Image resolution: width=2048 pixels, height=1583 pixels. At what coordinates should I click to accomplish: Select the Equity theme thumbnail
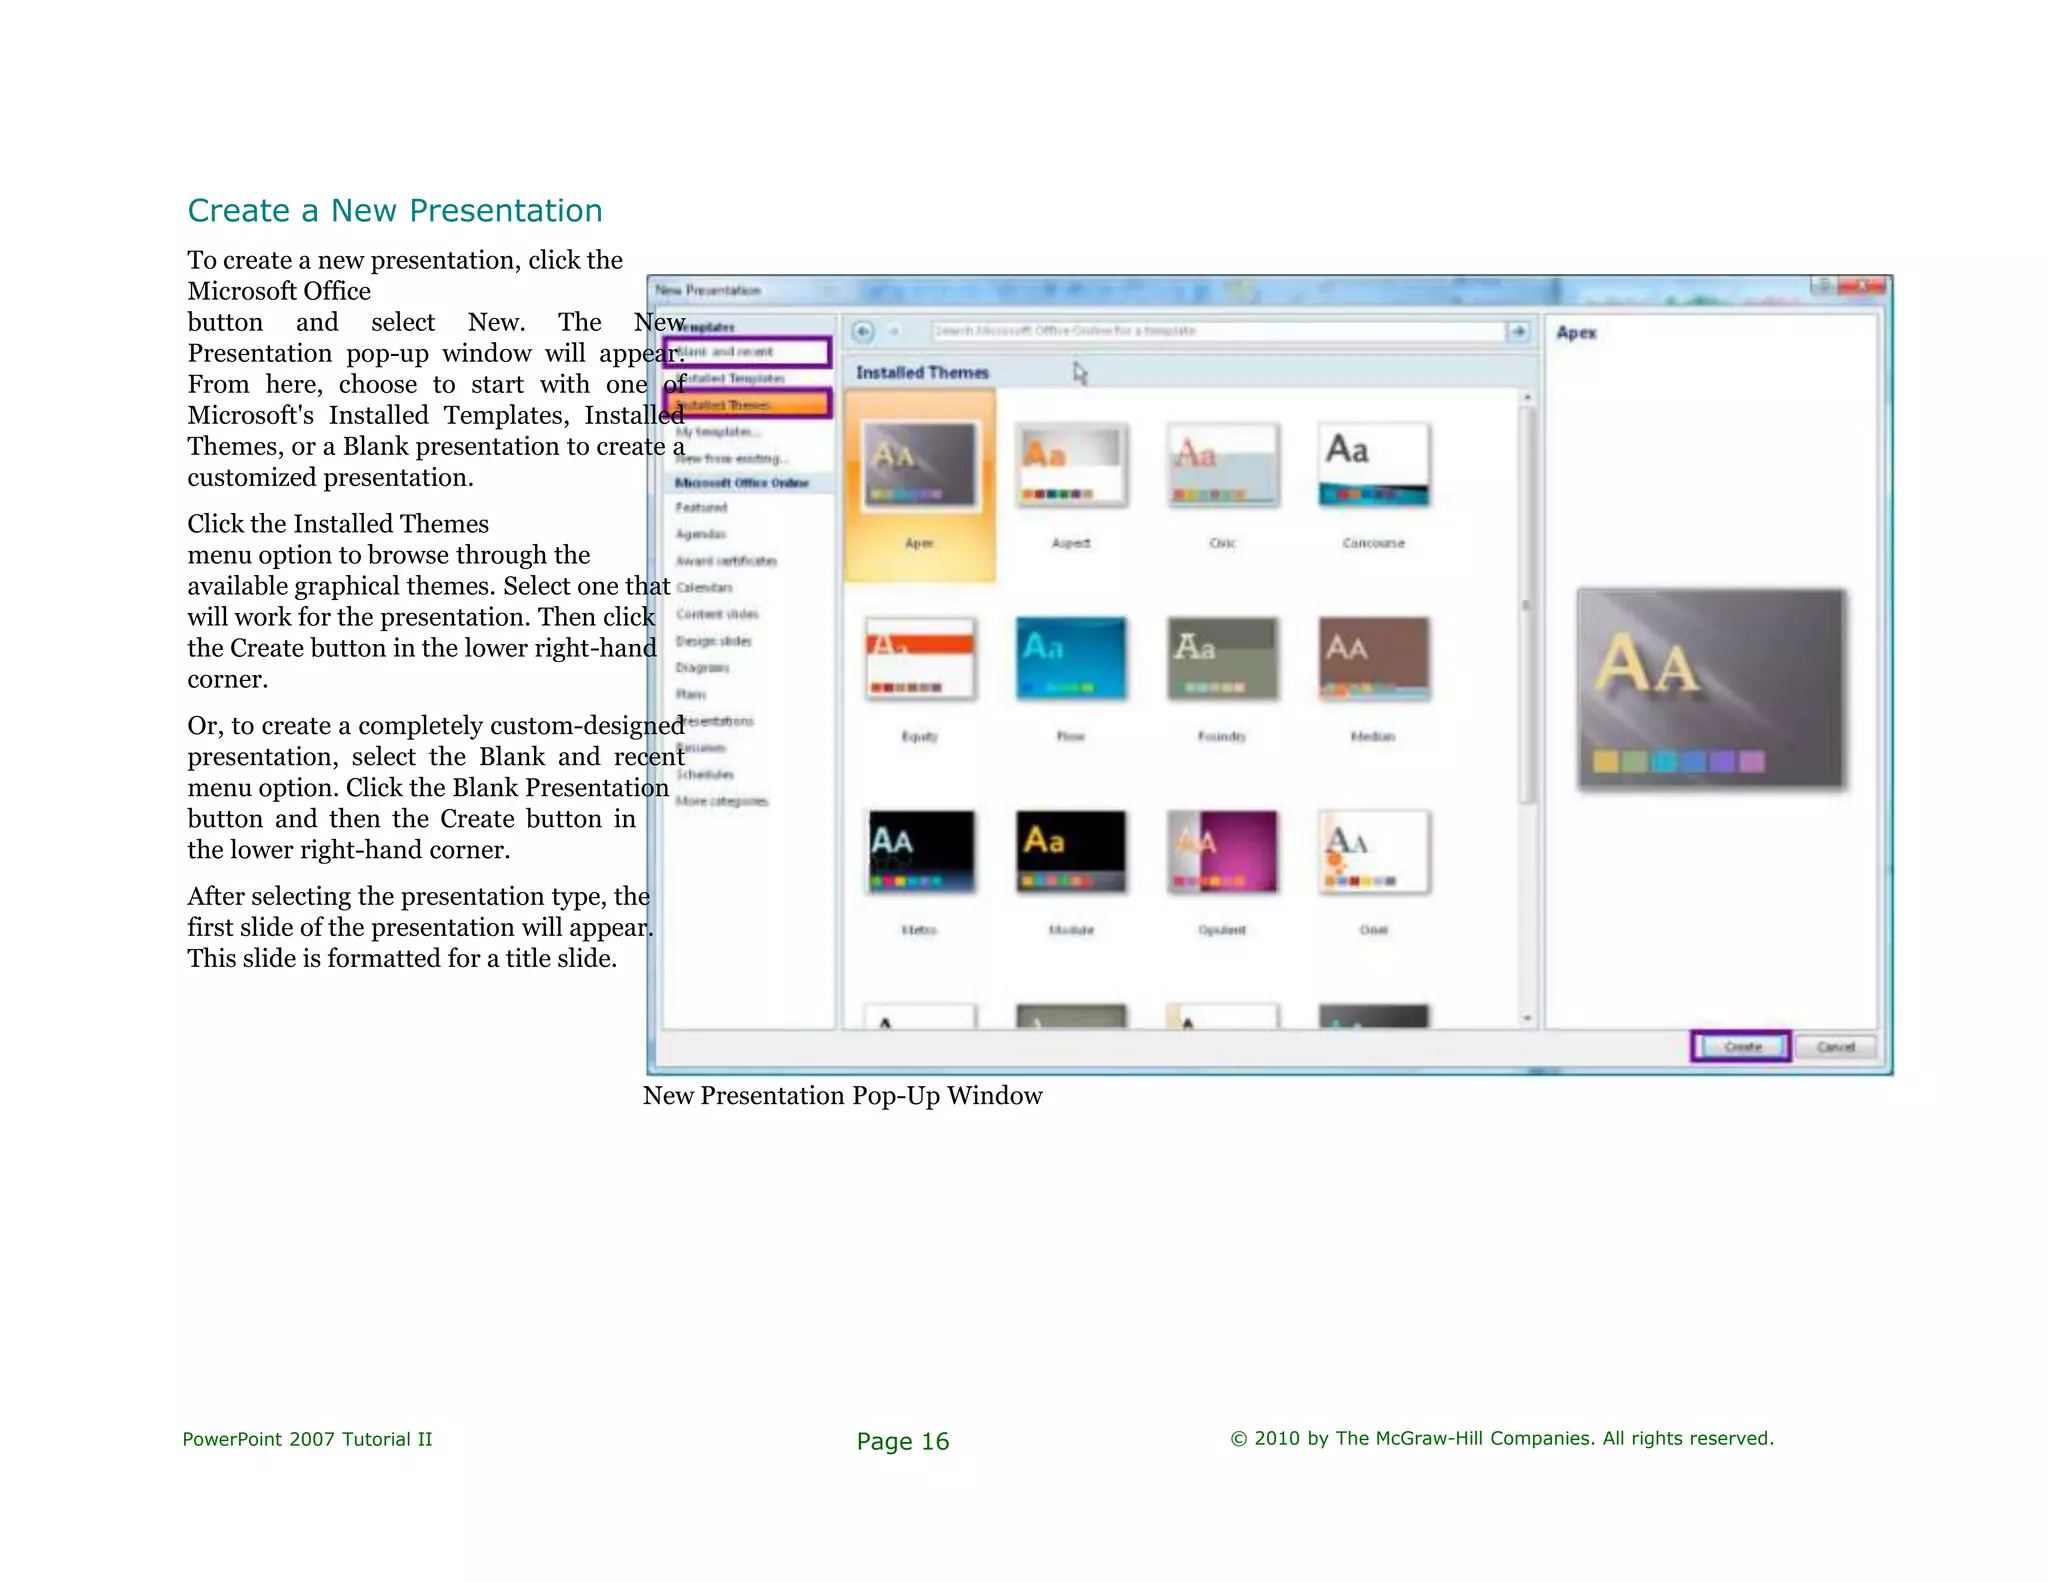(x=920, y=659)
